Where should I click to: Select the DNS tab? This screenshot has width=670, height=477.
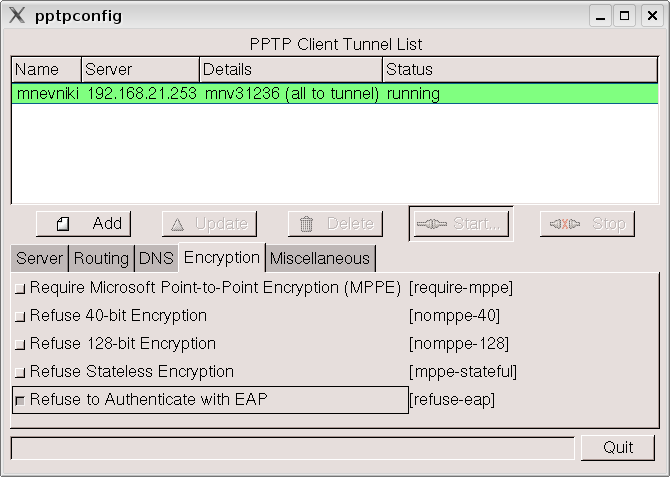click(x=156, y=258)
